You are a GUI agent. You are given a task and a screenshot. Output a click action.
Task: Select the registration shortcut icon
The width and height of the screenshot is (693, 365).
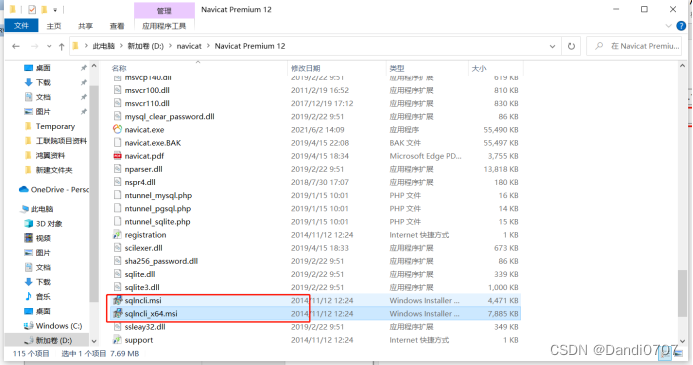[x=117, y=235]
